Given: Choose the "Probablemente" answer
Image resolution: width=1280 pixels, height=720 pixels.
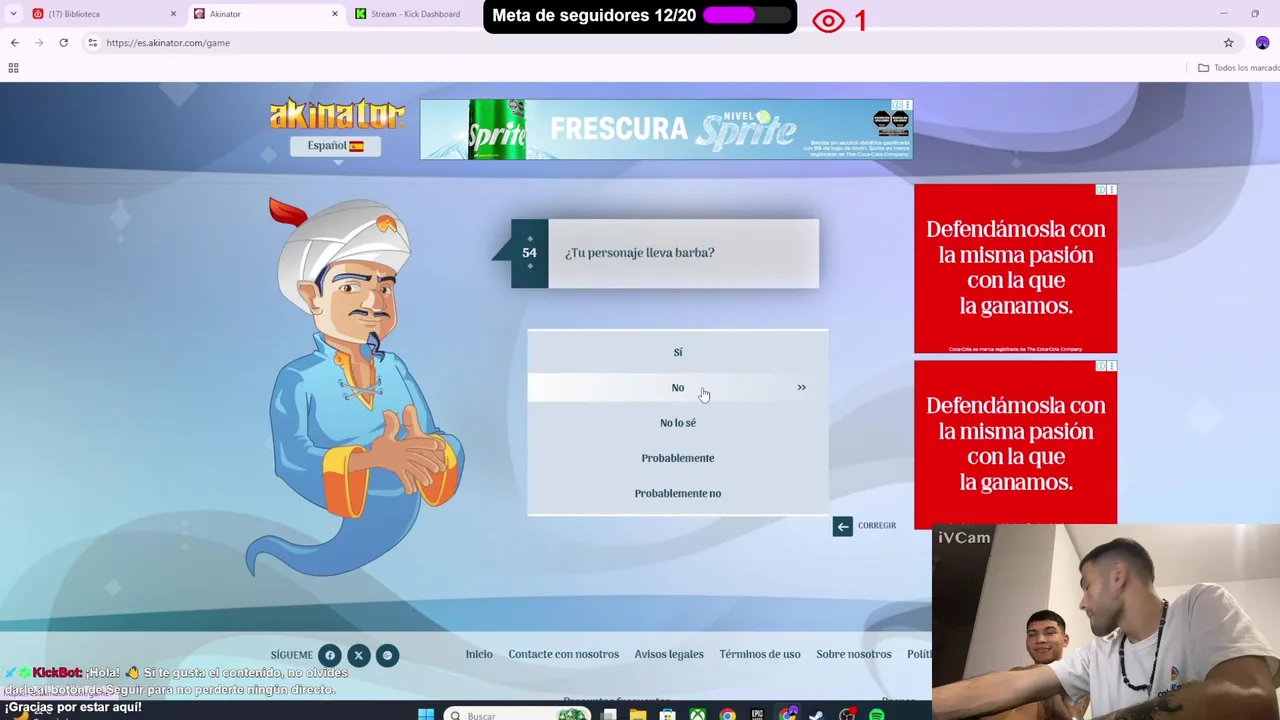Looking at the screenshot, I should click(x=677, y=458).
